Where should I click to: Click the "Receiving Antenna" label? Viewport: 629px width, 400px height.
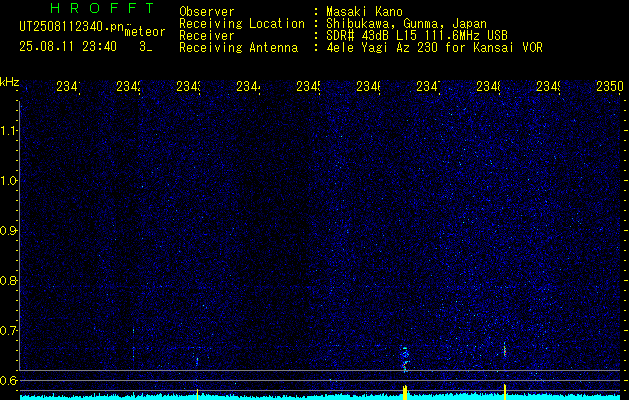click(238, 48)
